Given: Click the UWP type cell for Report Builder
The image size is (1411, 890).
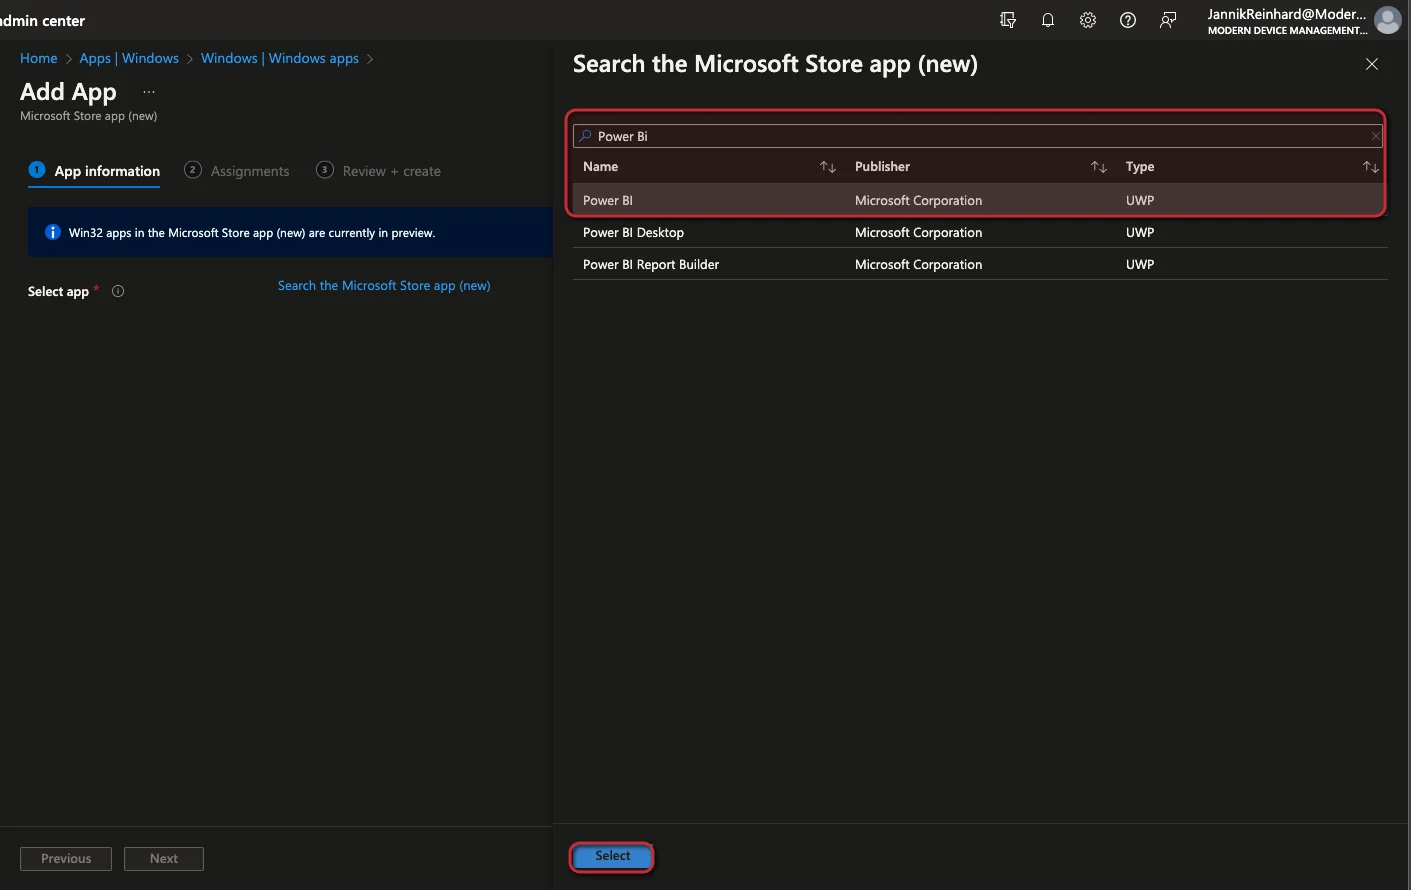Looking at the screenshot, I should tap(1140, 264).
